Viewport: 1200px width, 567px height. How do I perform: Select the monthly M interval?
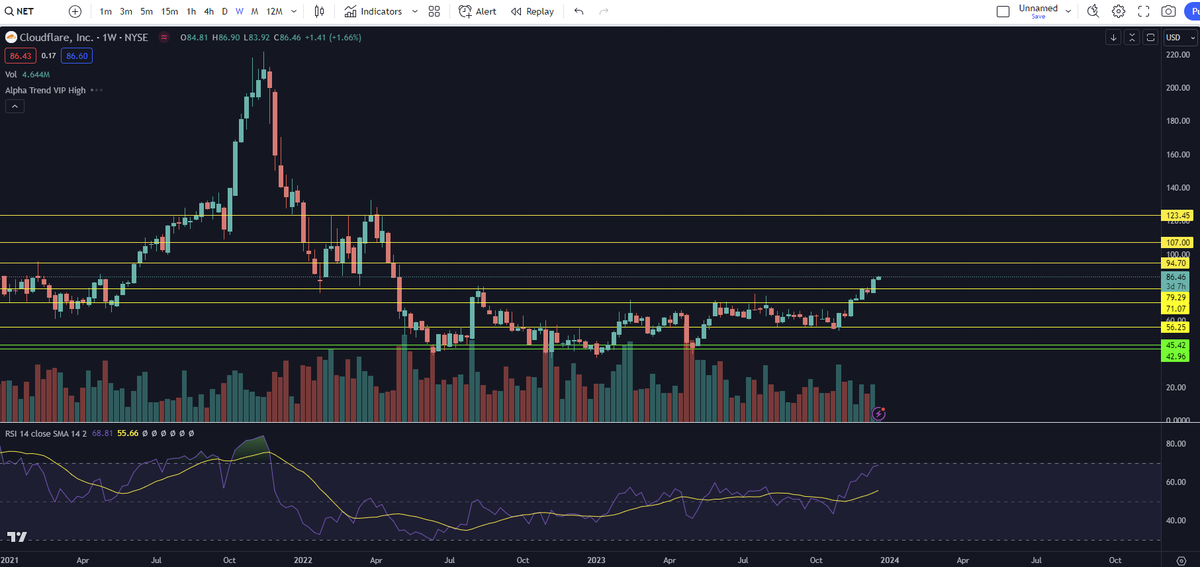tap(254, 11)
